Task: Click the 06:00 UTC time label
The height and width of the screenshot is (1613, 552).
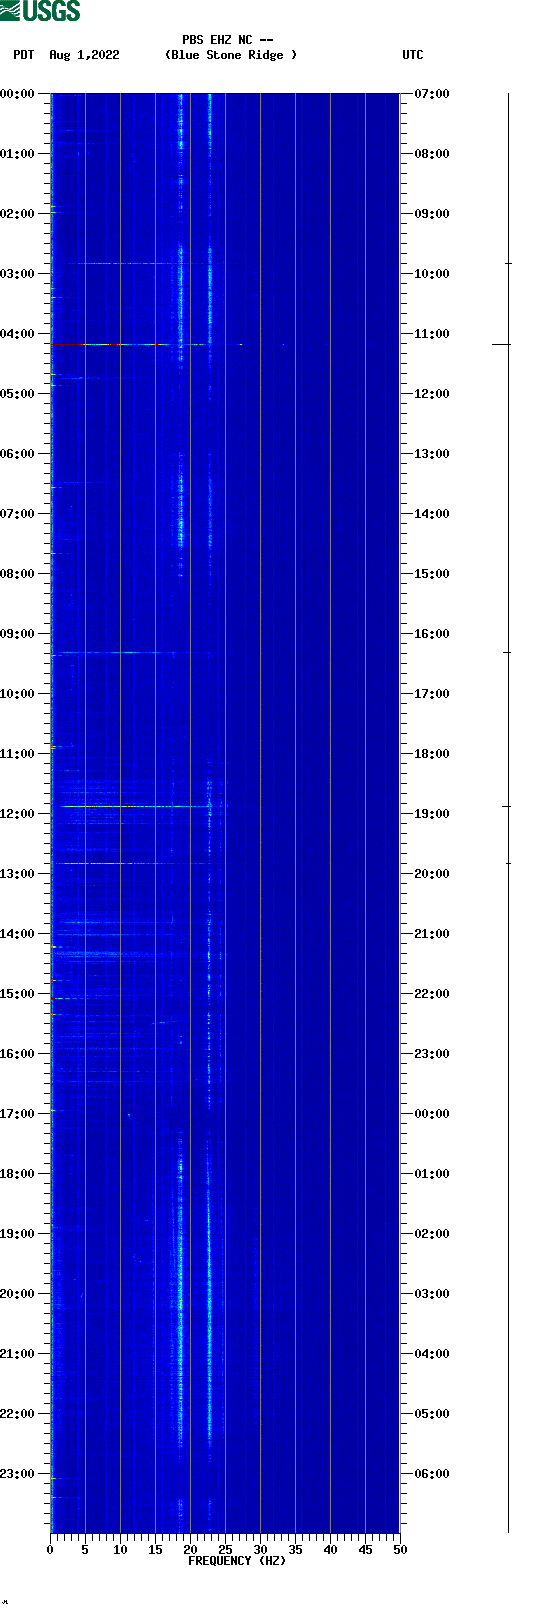Action: coord(431,1474)
